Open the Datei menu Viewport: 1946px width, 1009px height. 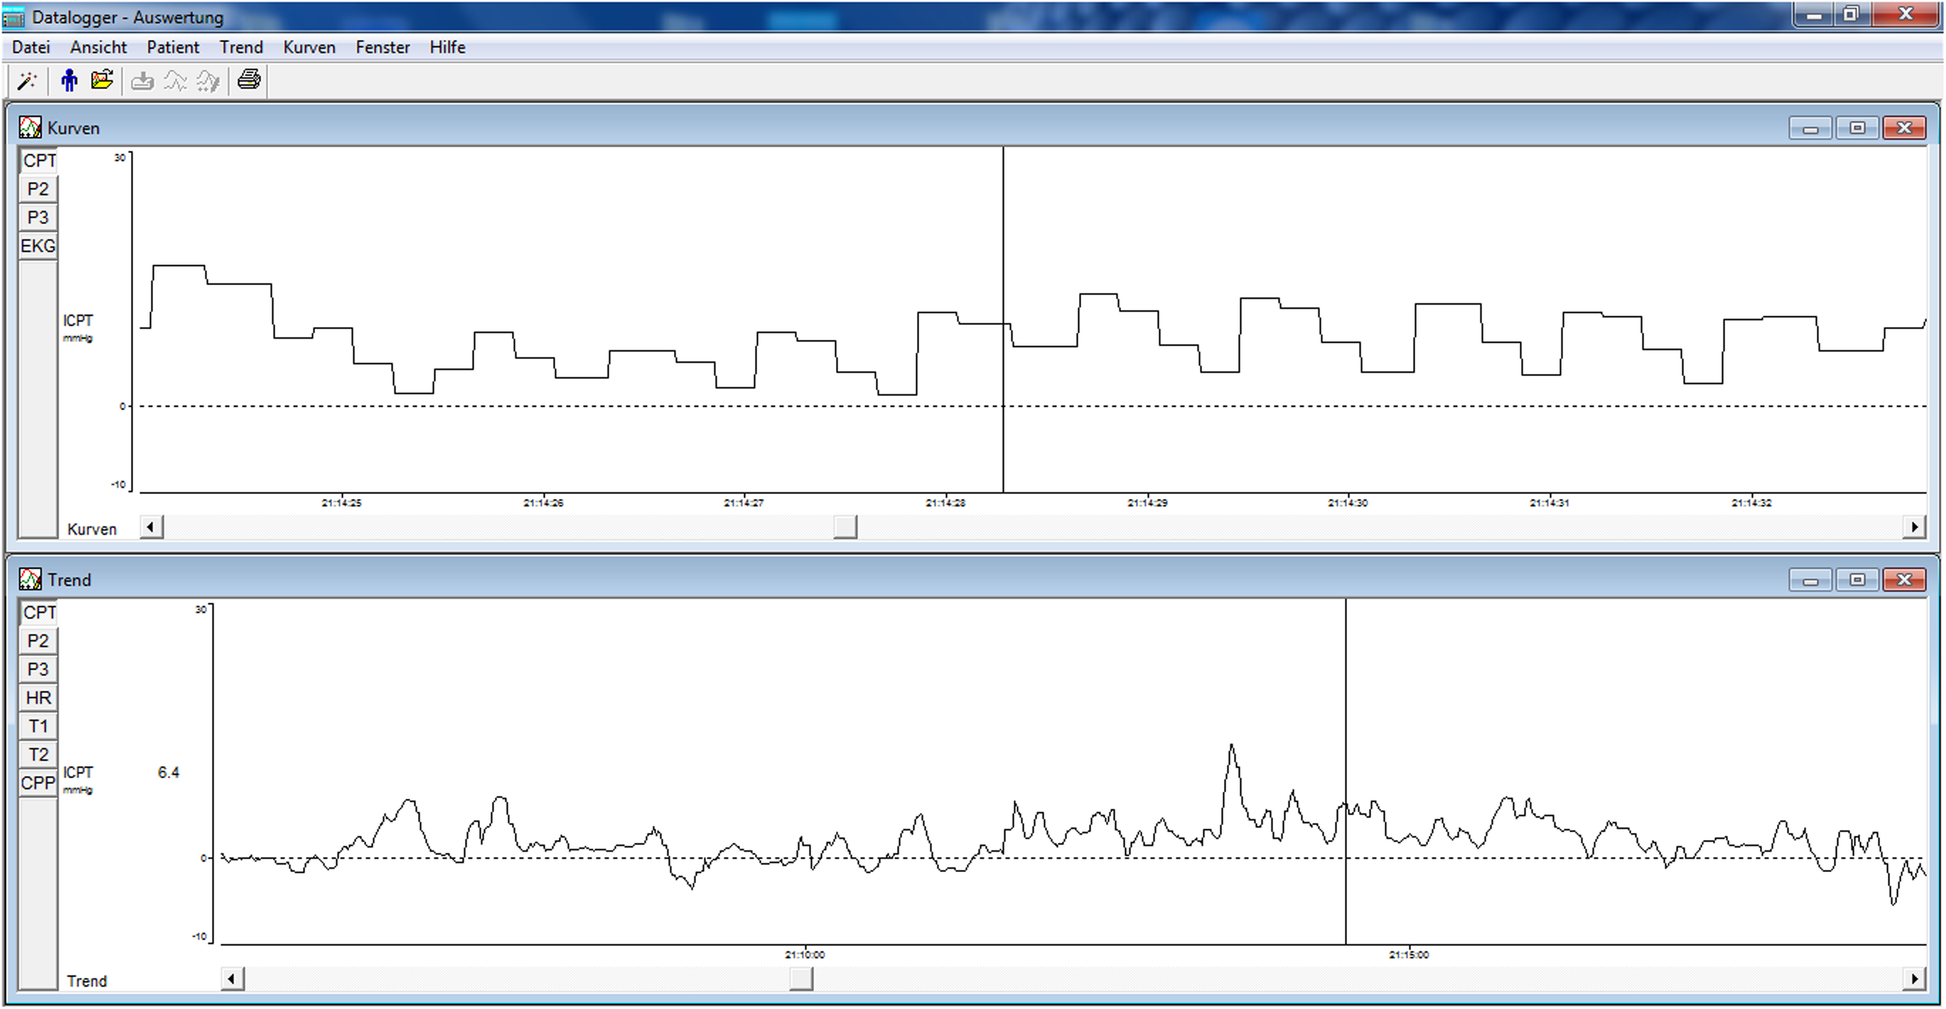(31, 47)
